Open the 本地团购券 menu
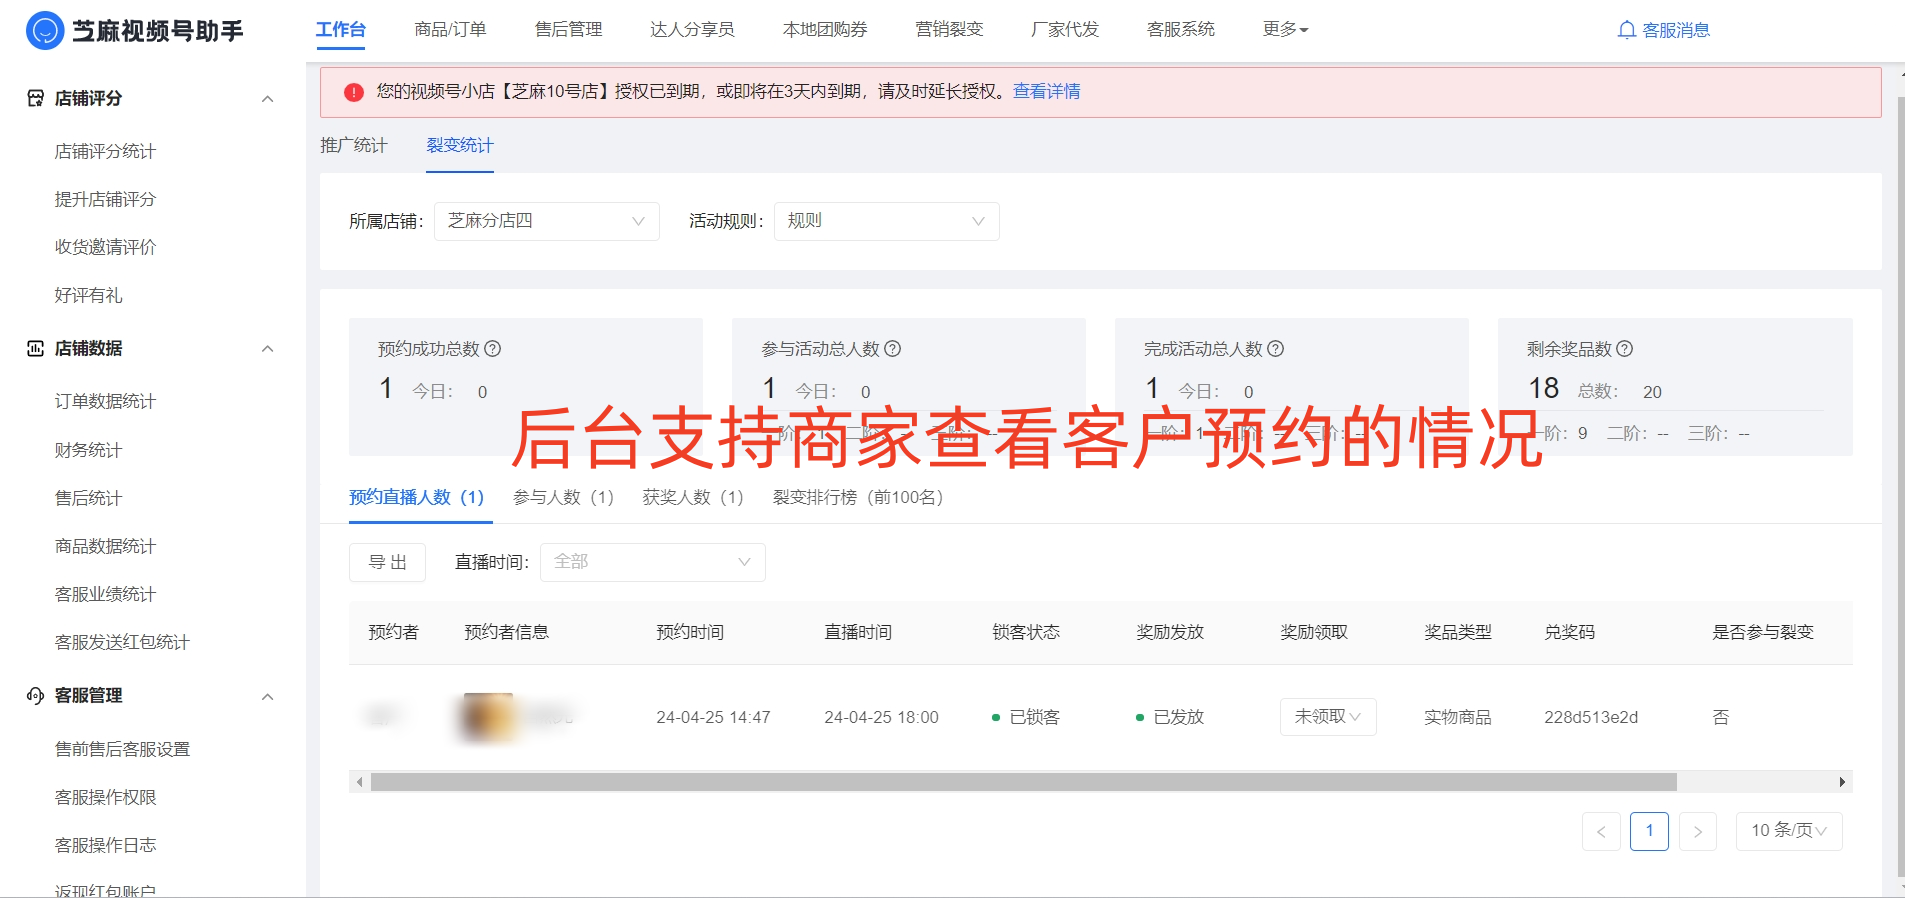The width and height of the screenshot is (1905, 898). coord(825,29)
